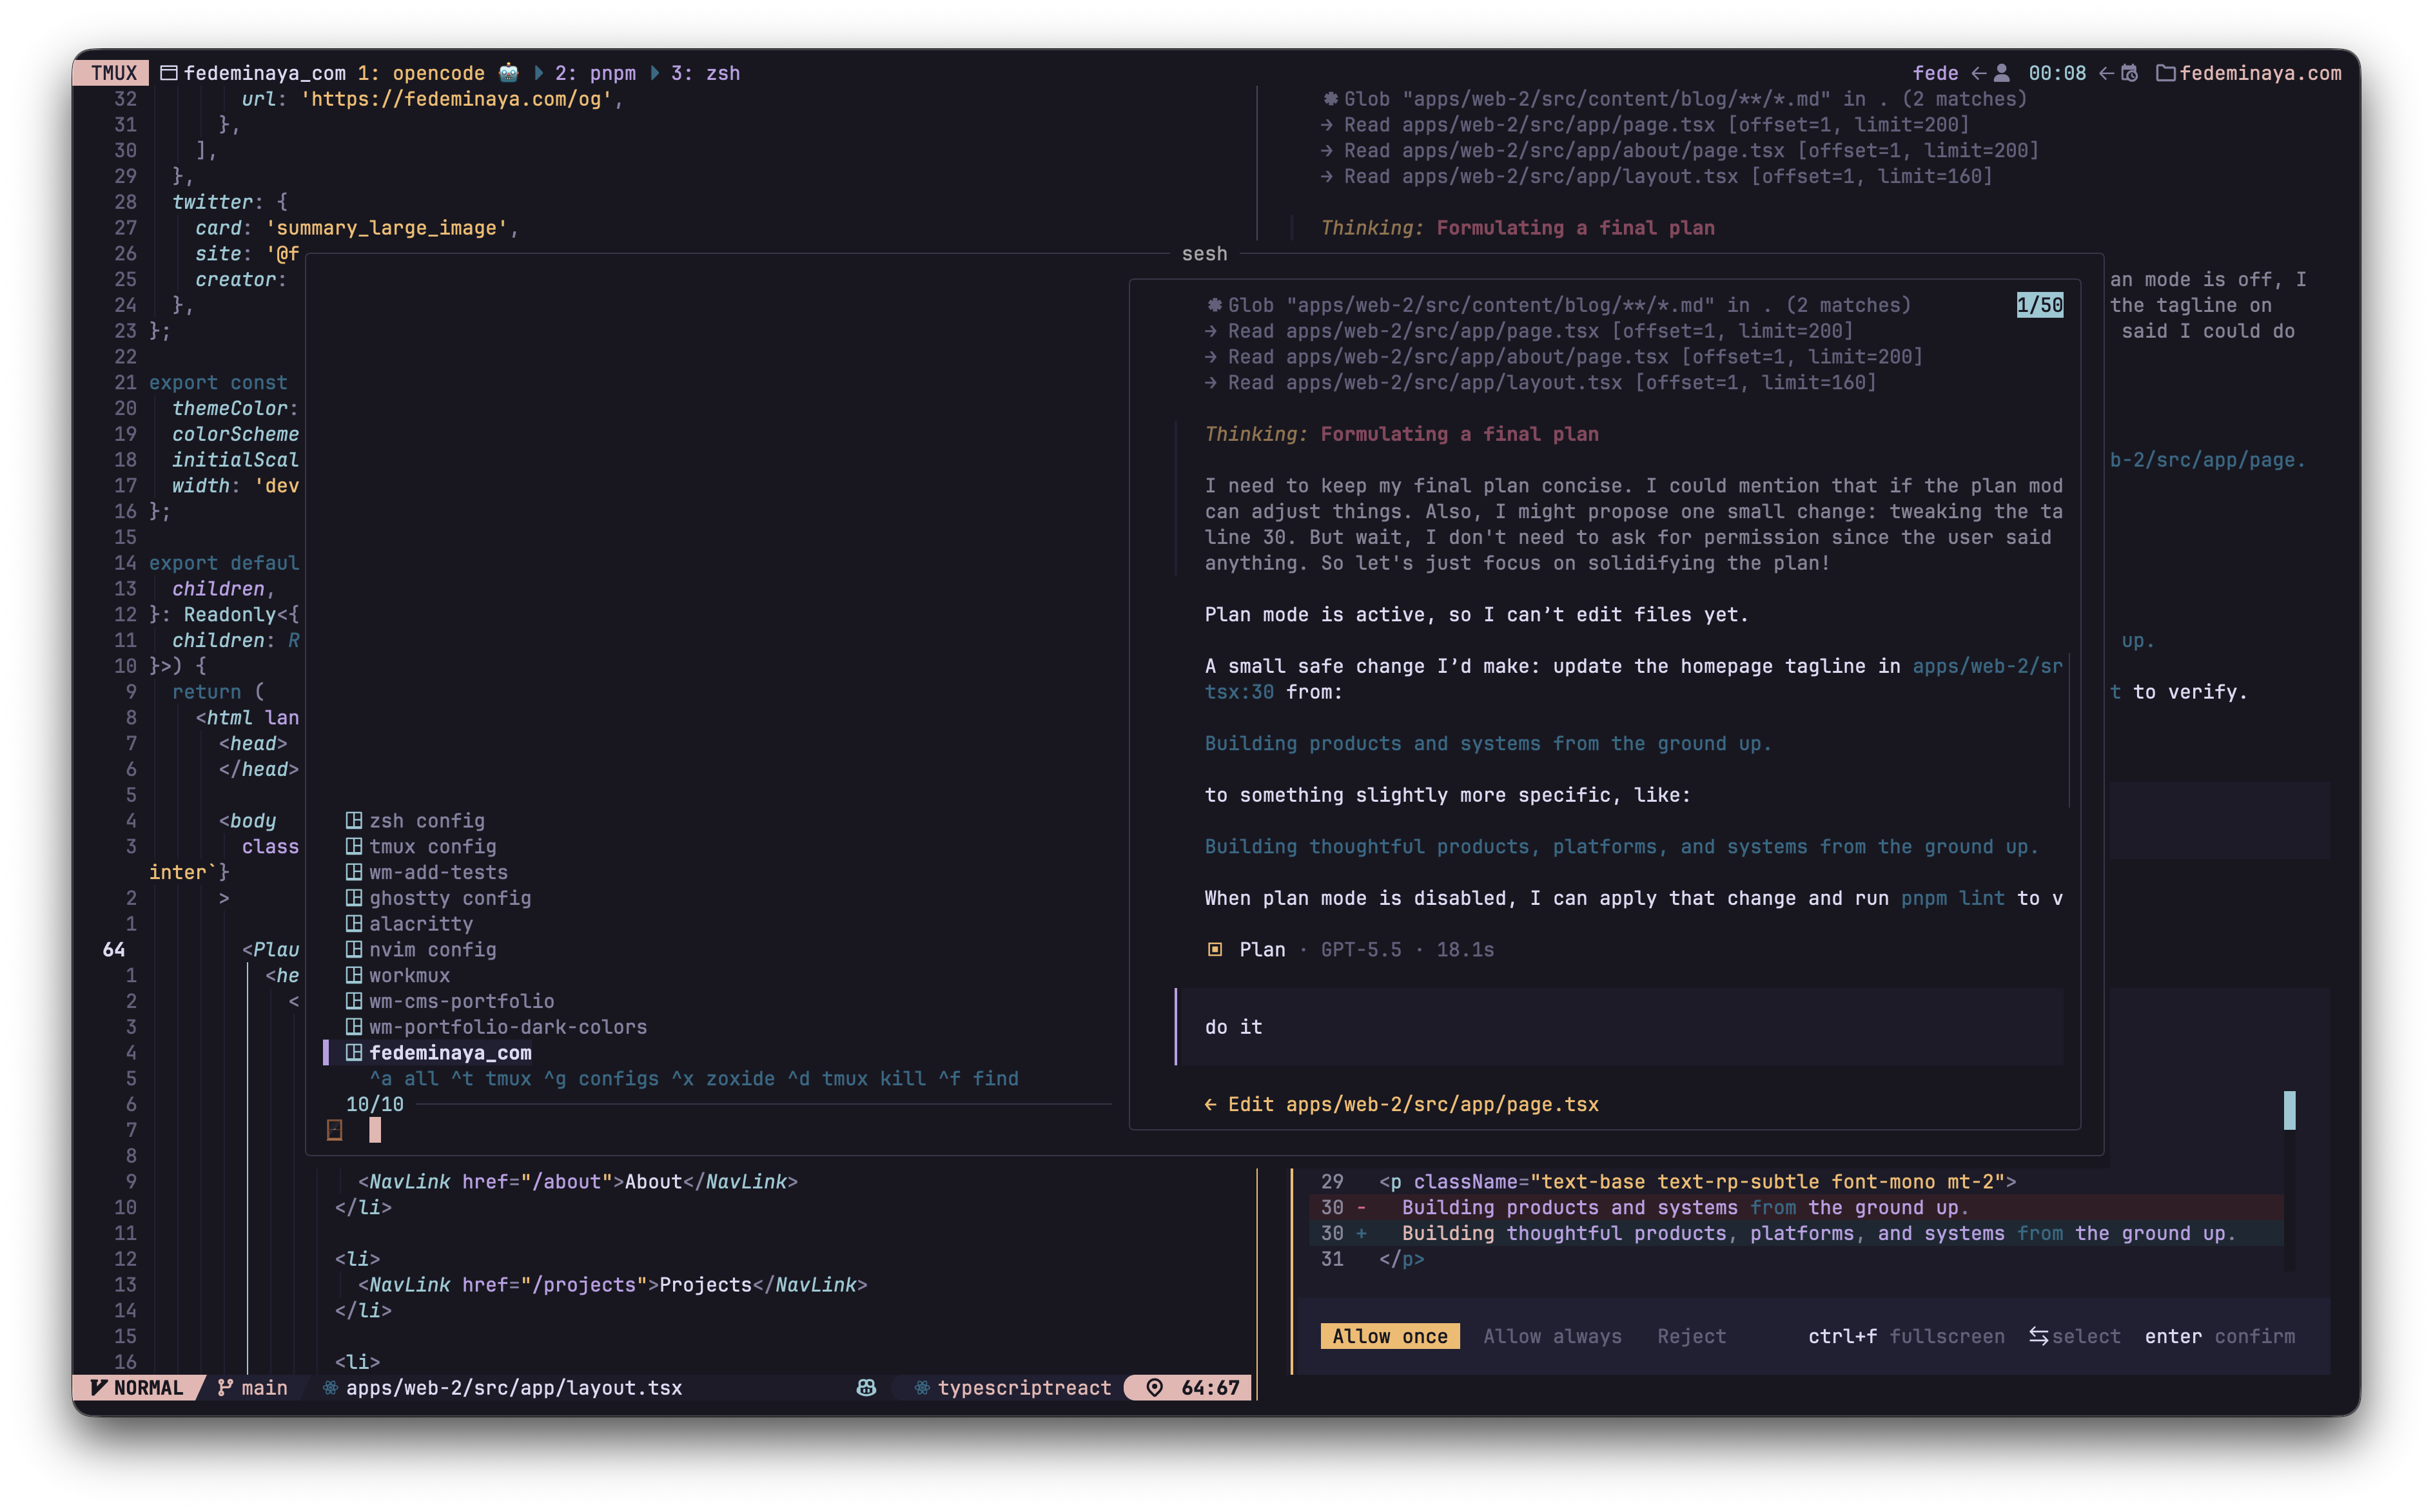Screen dimensions: 2433x1512
Task: Click the session icon beside workmux
Action: pos(354,975)
